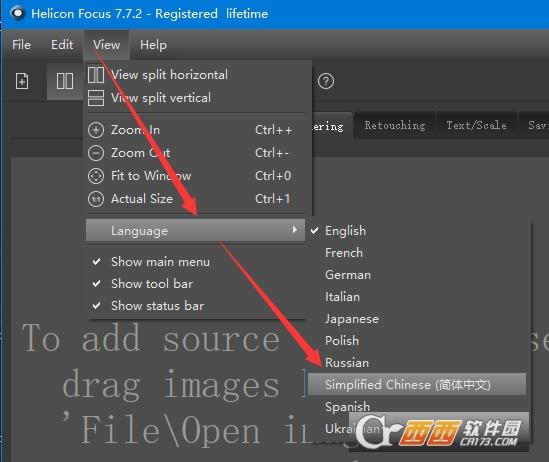Image resolution: width=549 pixels, height=462 pixels.
Task: Toggle Show tool bar option
Action: coord(196,284)
